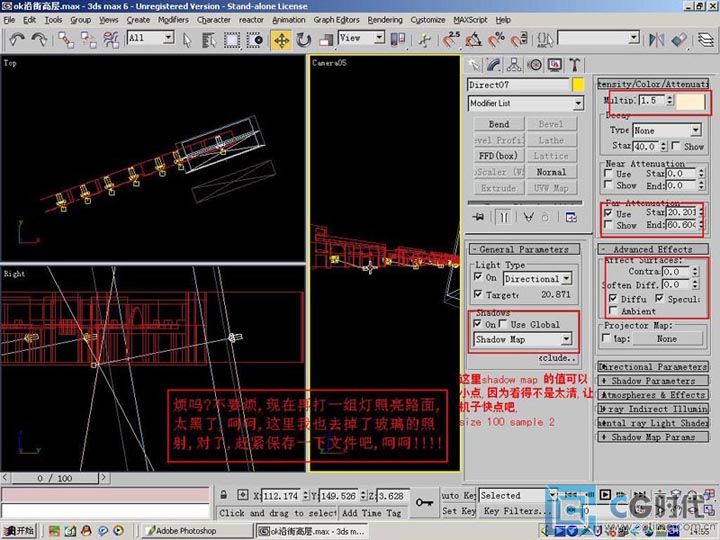The height and width of the screenshot is (540, 720).
Task: Select the Select and Link tool
Action: 66,40
